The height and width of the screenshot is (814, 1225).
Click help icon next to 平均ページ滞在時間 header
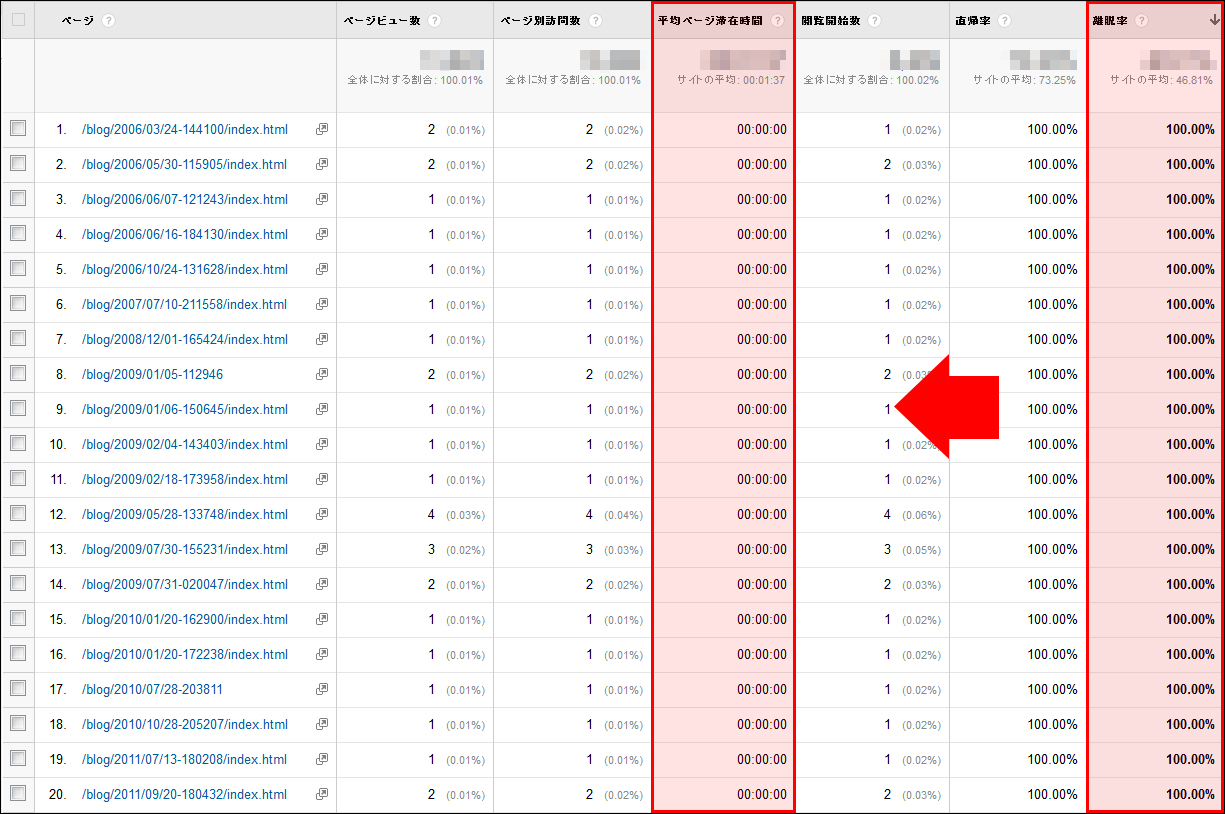778,21
